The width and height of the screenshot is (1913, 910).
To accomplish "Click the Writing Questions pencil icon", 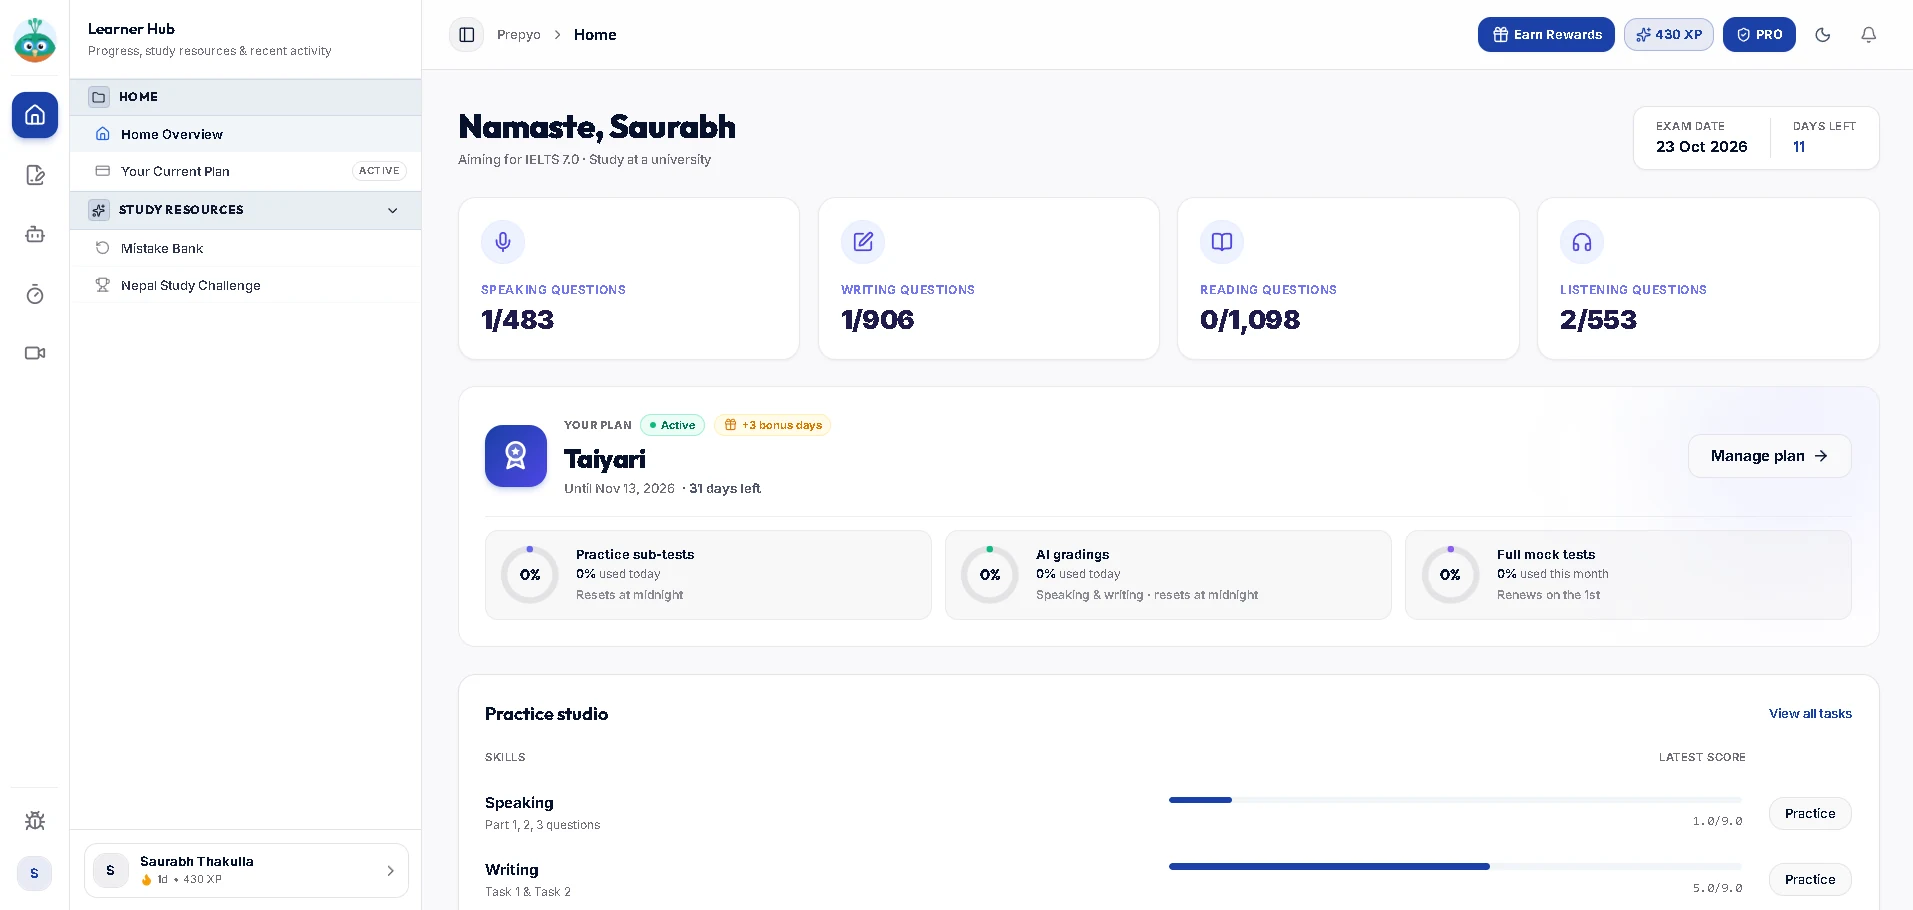I will [x=863, y=242].
